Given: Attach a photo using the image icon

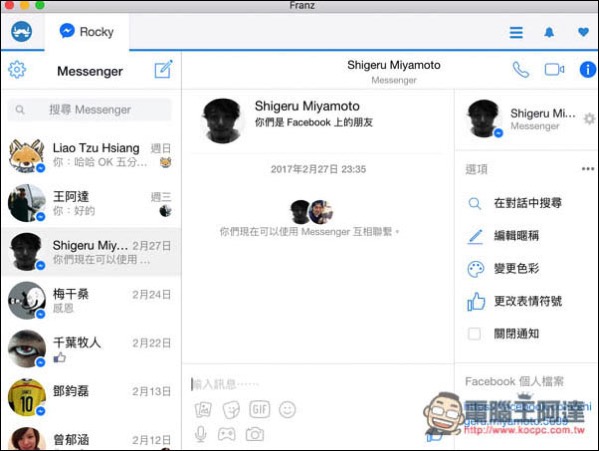Looking at the screenshot, I should pyautogui.click(x=203, y=410).
